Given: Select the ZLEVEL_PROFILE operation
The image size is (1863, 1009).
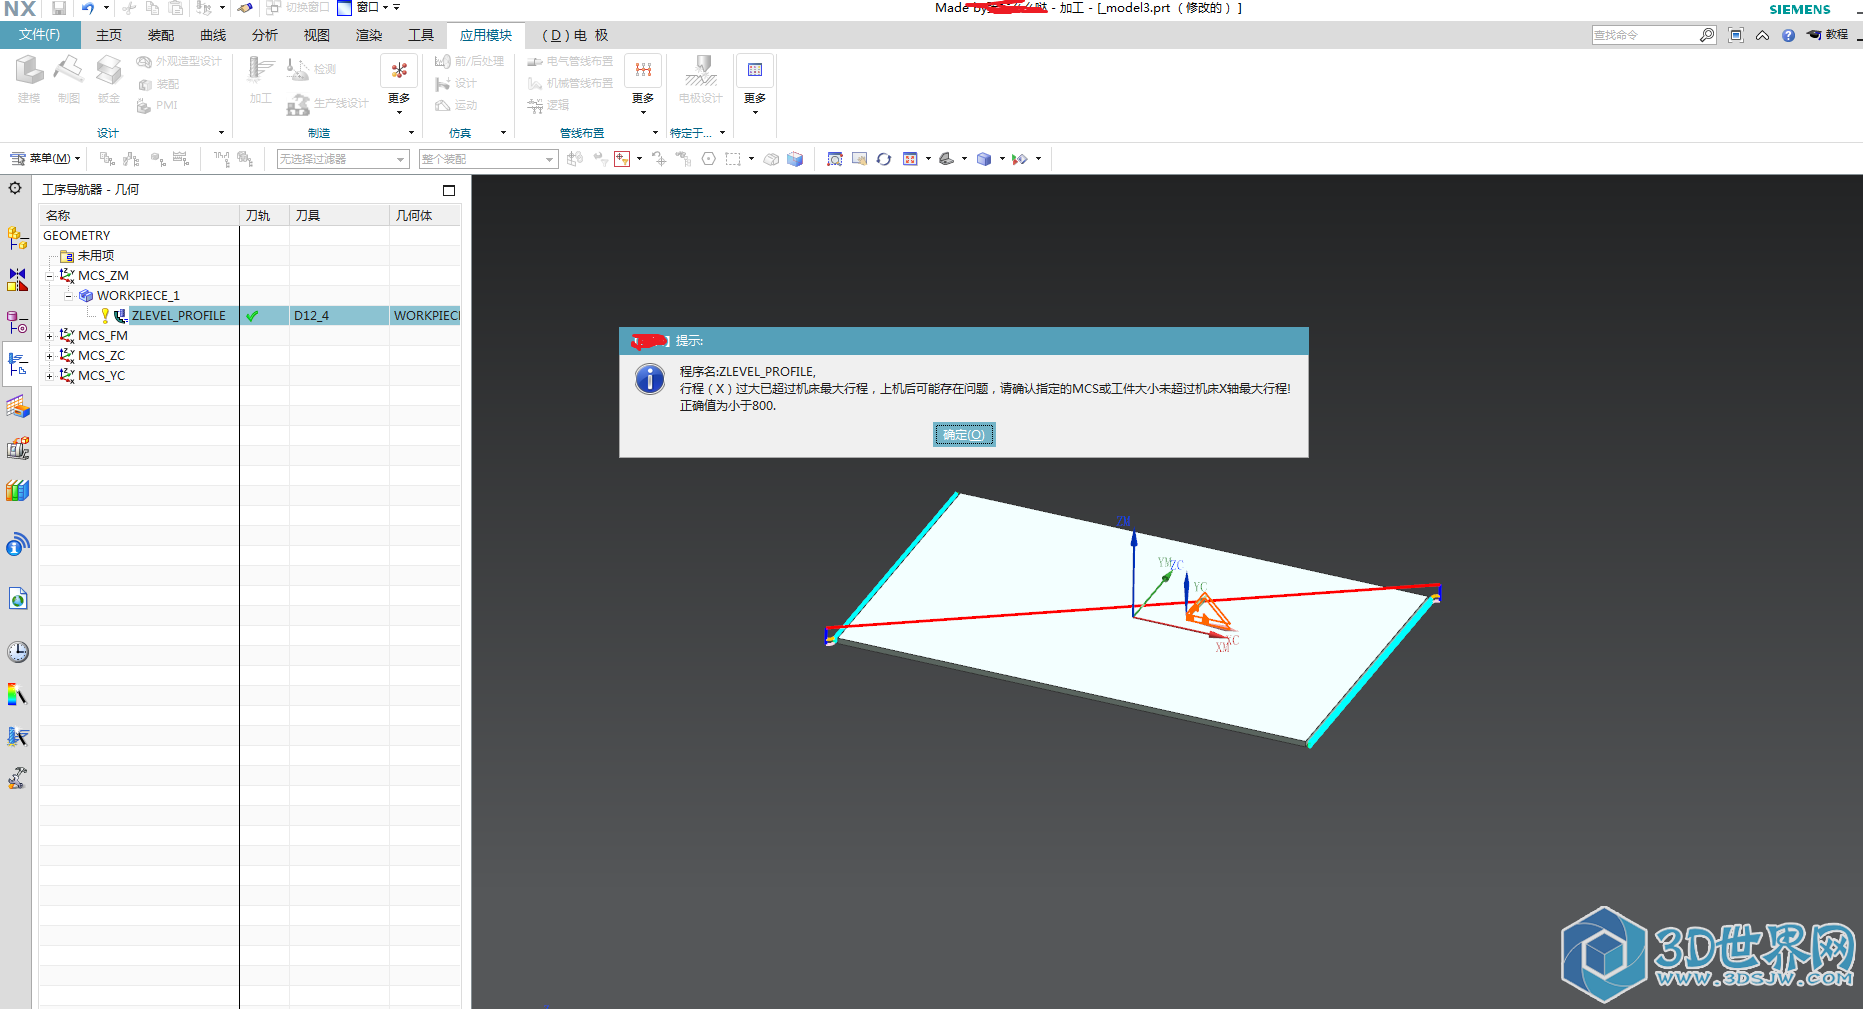Looking at the screenshot, I should coord(178,316).
